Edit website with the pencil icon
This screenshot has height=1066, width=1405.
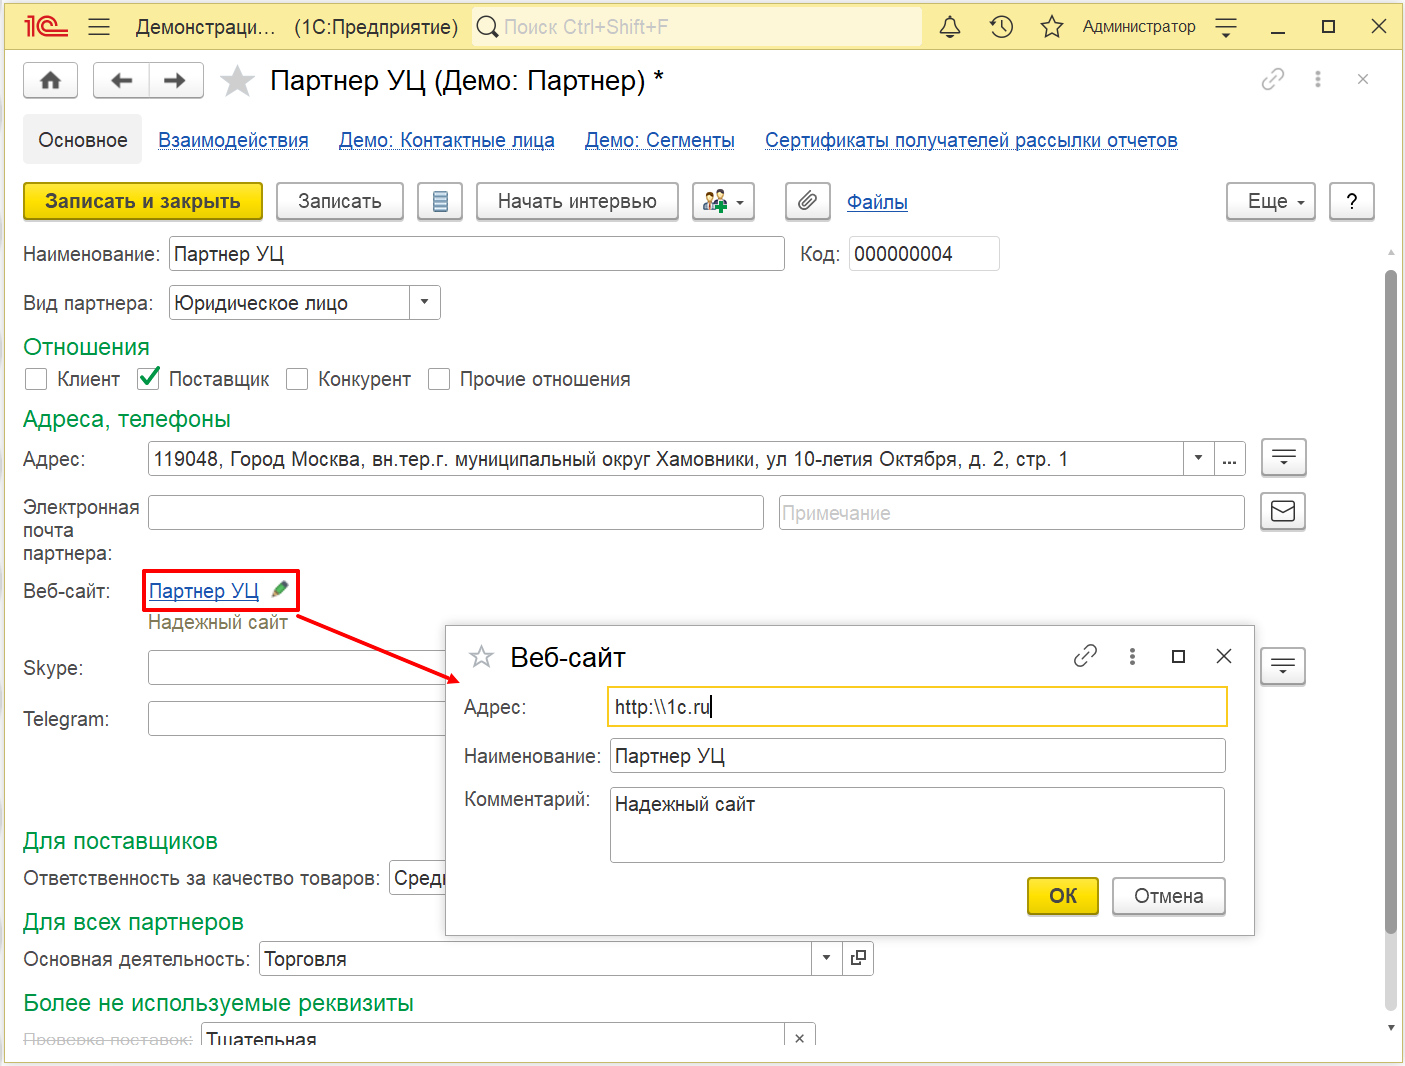pyautogui.click(x=280, y=589)
